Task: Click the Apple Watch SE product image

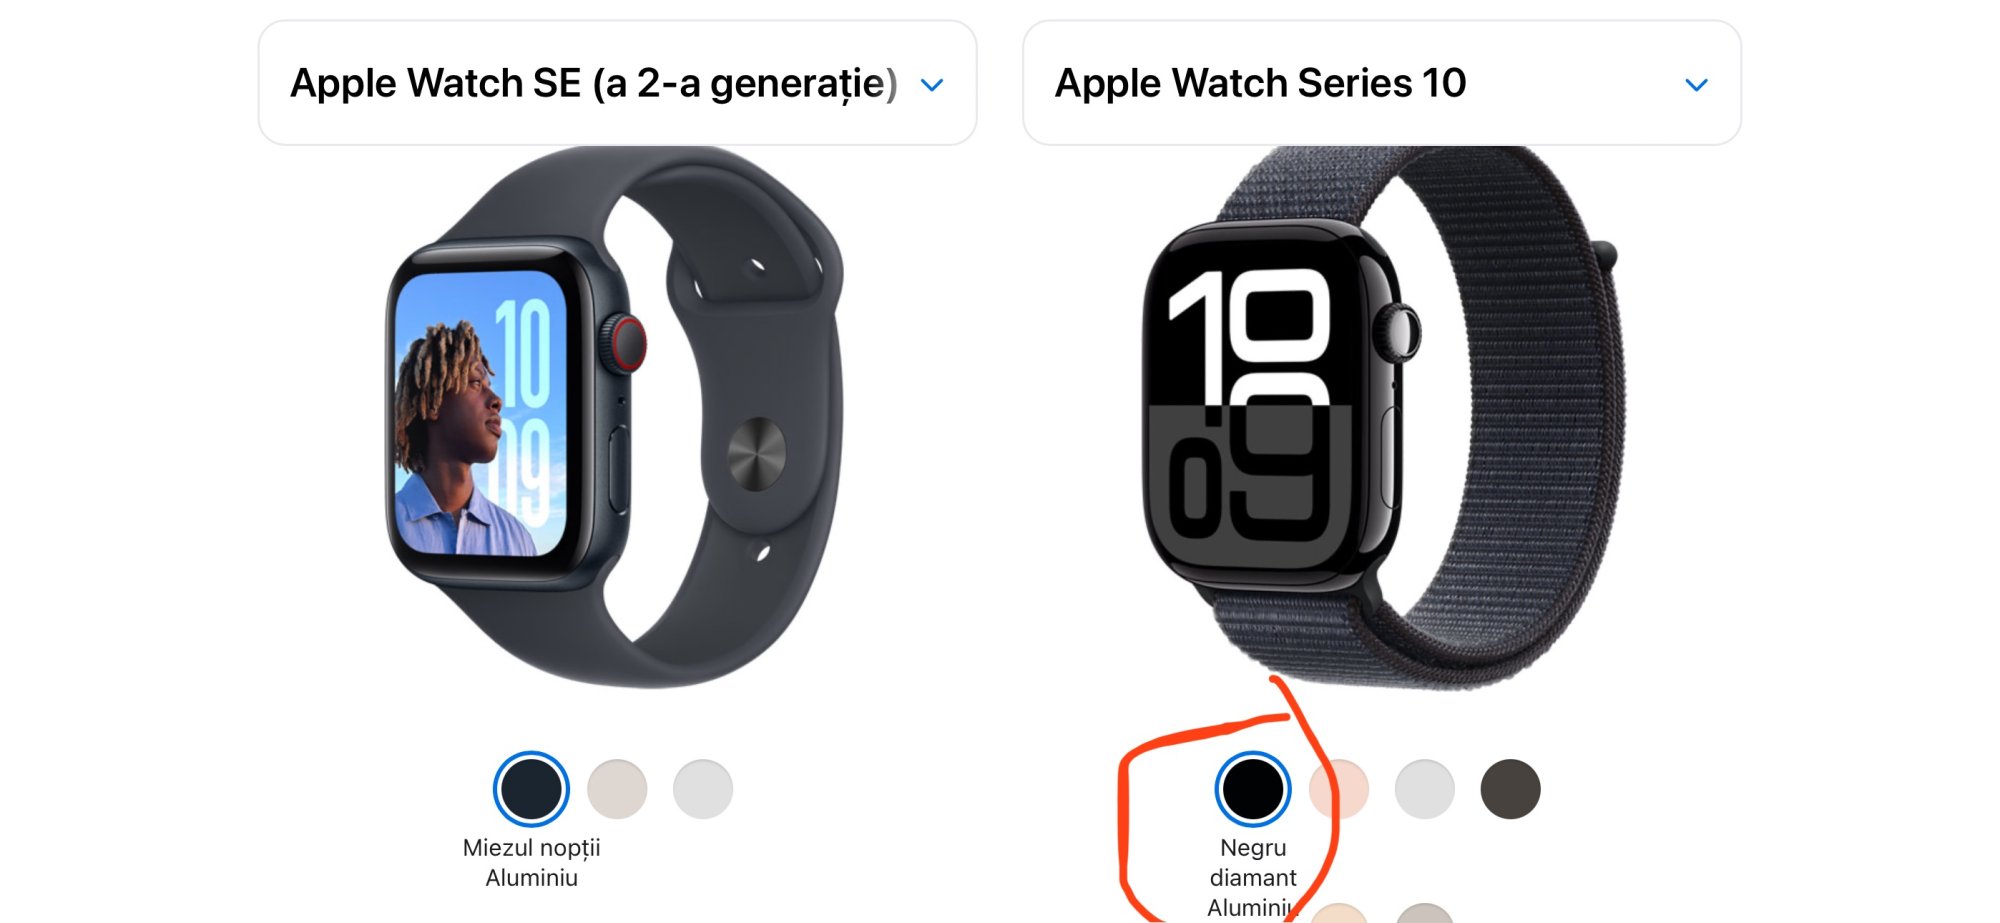Action: (614, 417)
